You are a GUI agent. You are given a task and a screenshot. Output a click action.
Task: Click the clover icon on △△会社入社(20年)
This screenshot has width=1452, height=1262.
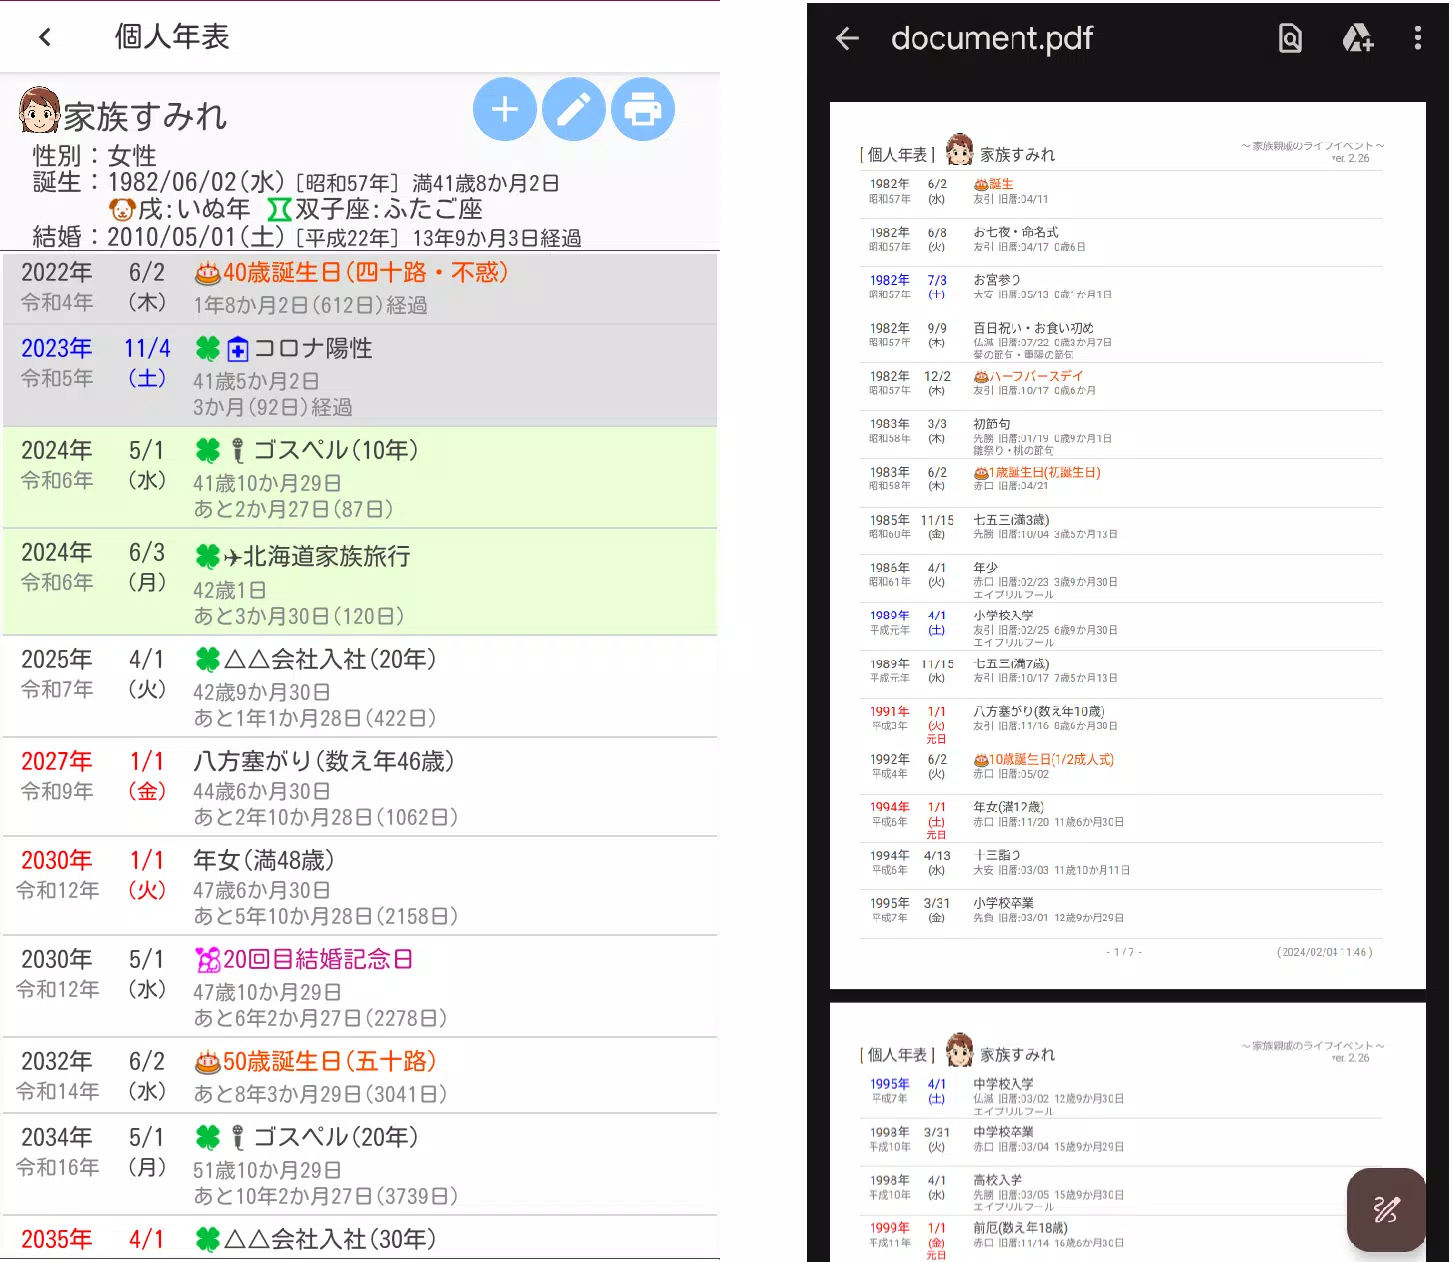coord(207,659)
